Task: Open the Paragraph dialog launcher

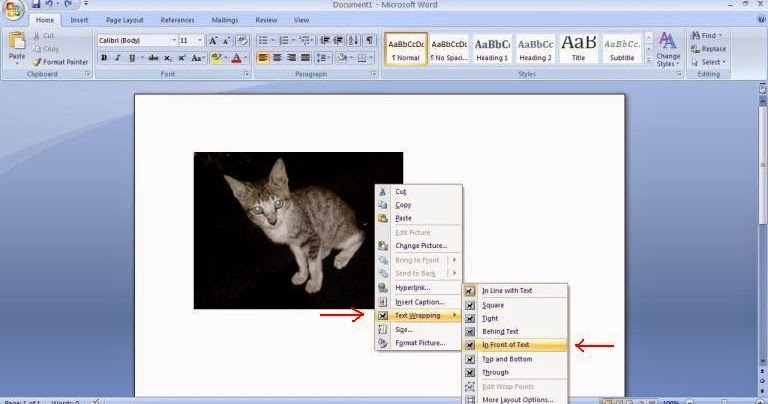Action: [373, 73]
